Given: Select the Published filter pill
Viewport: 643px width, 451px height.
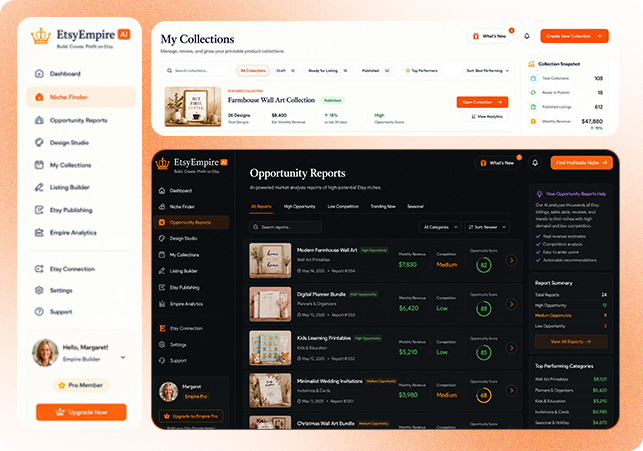Looking at the screenshot, I should [376, 71].
